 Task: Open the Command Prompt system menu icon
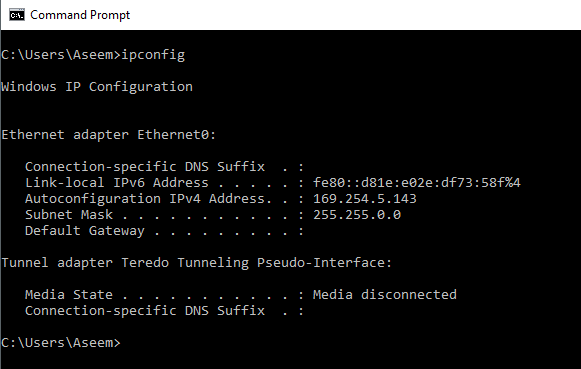coord(17,15)
